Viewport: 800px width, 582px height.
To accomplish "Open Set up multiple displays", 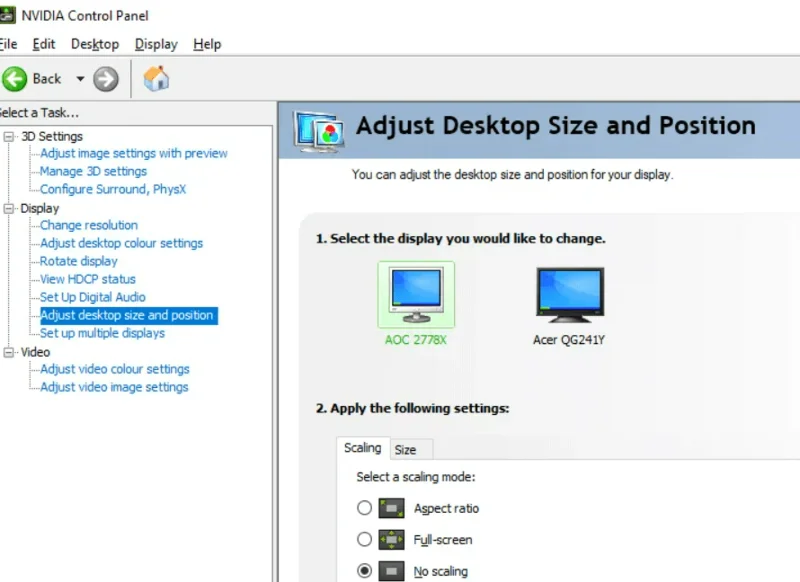I will point(103,333).
